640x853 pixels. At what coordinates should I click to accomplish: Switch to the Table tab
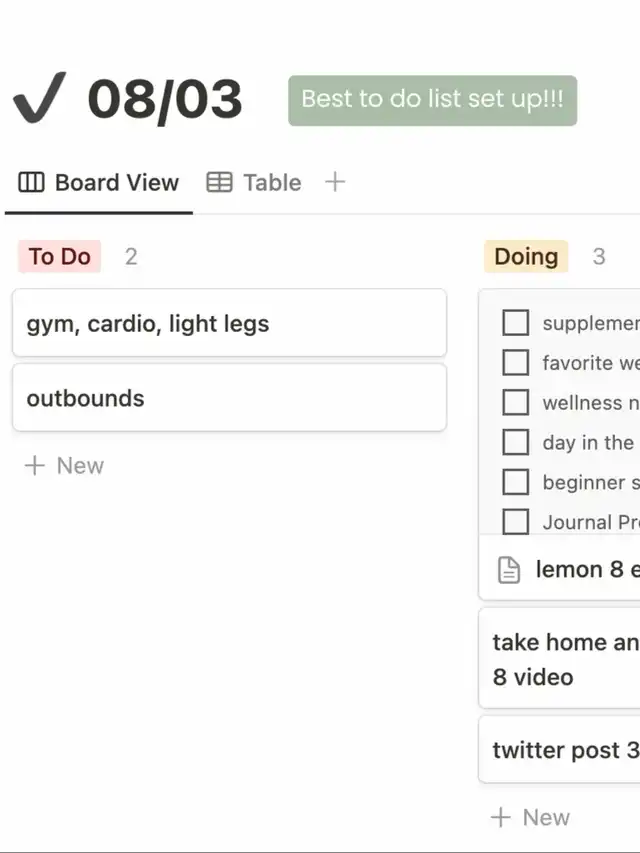pos(271,183)
